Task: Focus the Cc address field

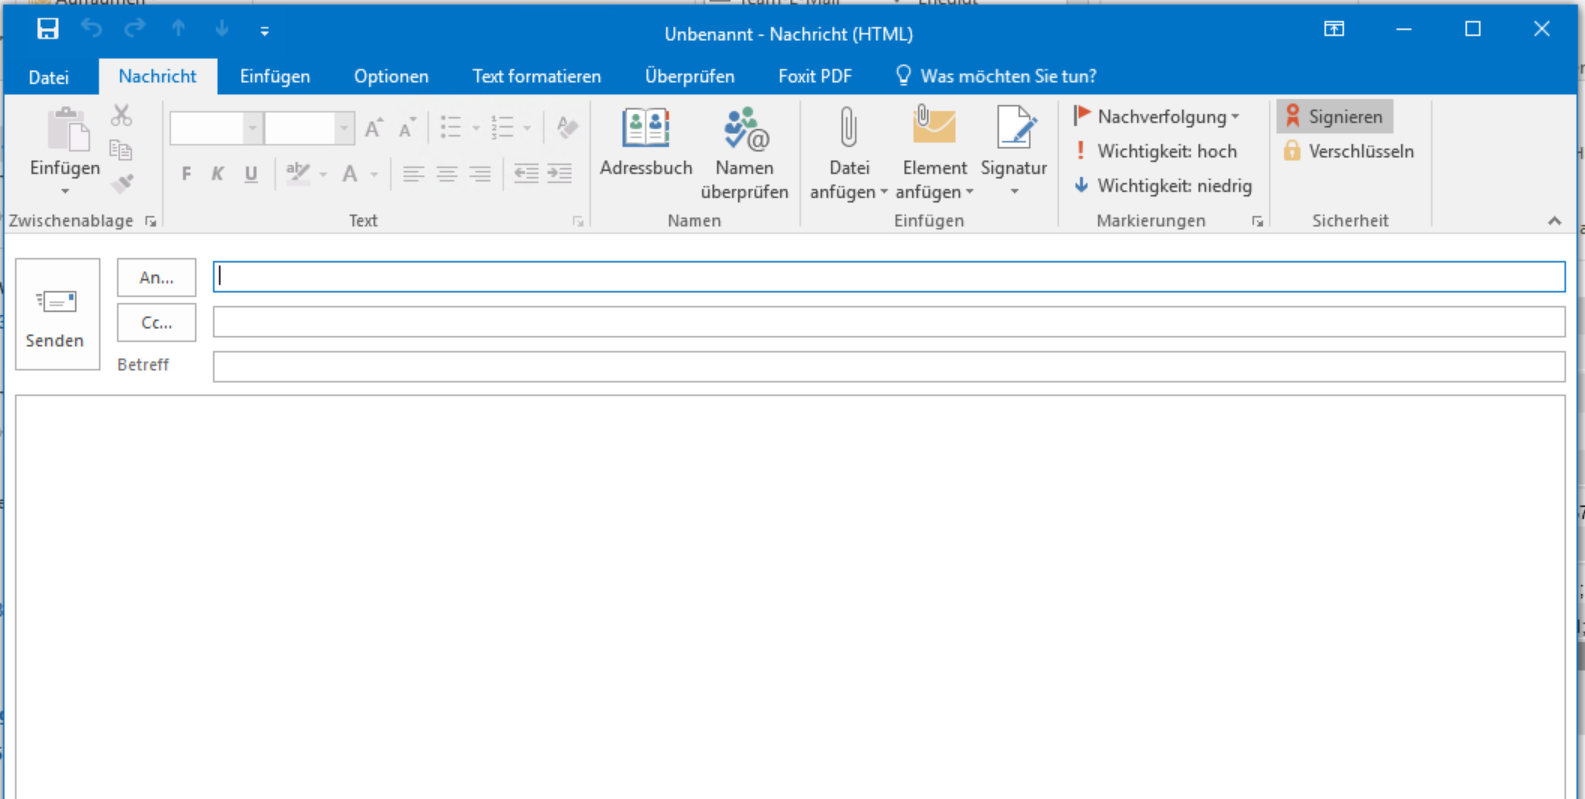Action: tap(889, 322)
